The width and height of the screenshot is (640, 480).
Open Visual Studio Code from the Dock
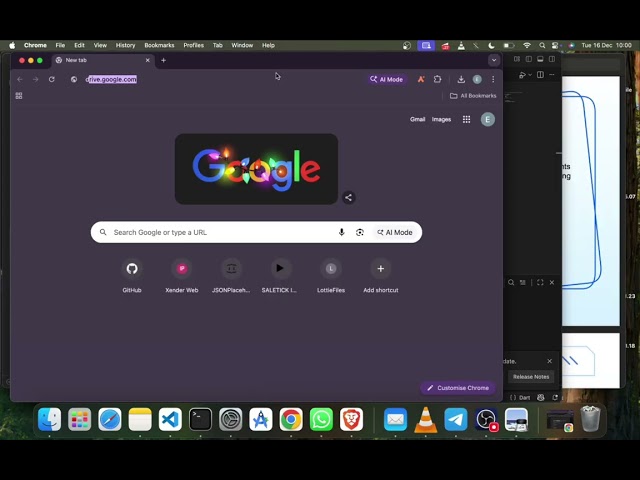(x=170, y=419)
